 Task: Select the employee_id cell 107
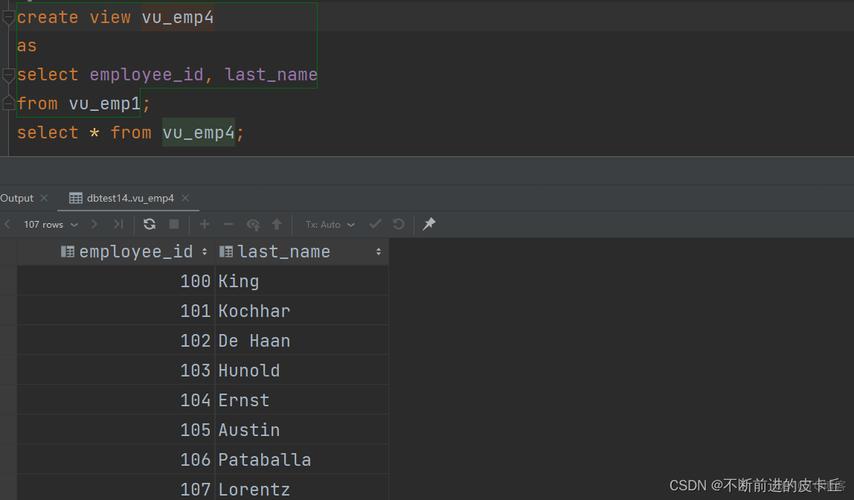[116, 489]
